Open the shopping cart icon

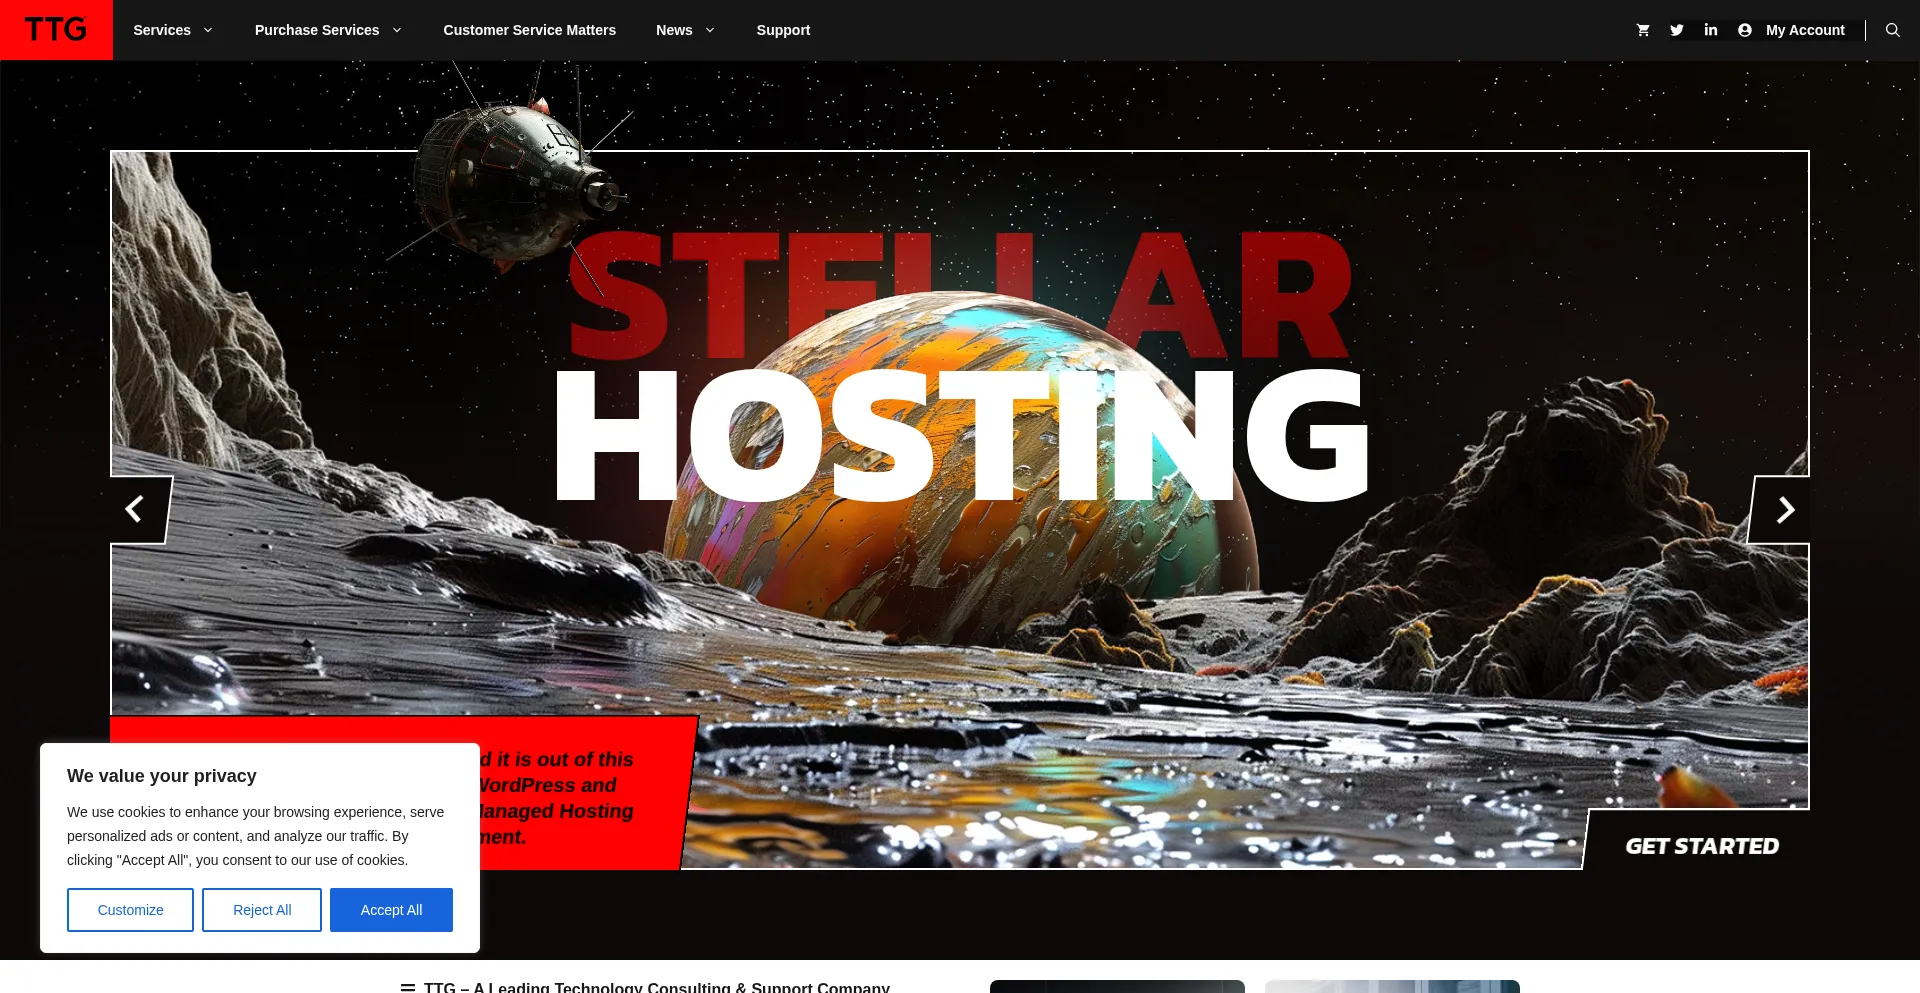pyautogui.click(x=1643, y=30)
